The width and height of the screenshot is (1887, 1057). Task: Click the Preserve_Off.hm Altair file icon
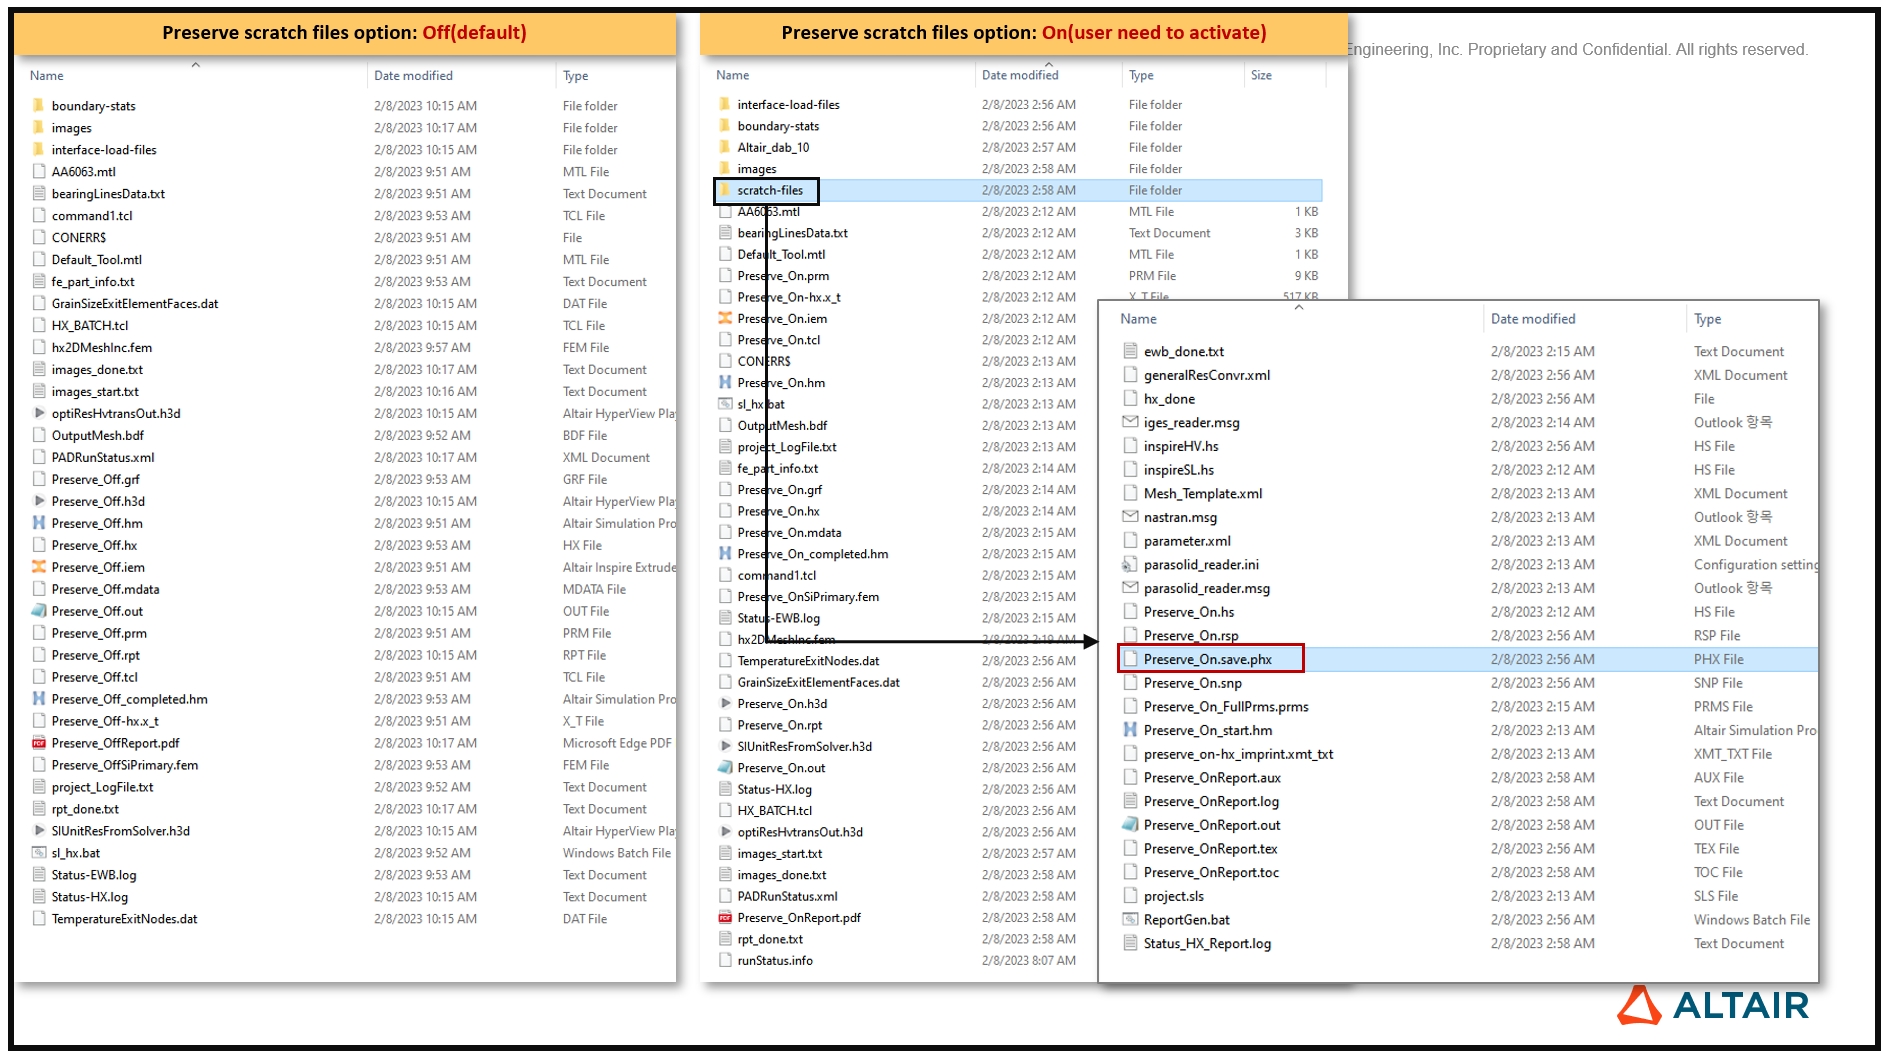coord(39,523)
